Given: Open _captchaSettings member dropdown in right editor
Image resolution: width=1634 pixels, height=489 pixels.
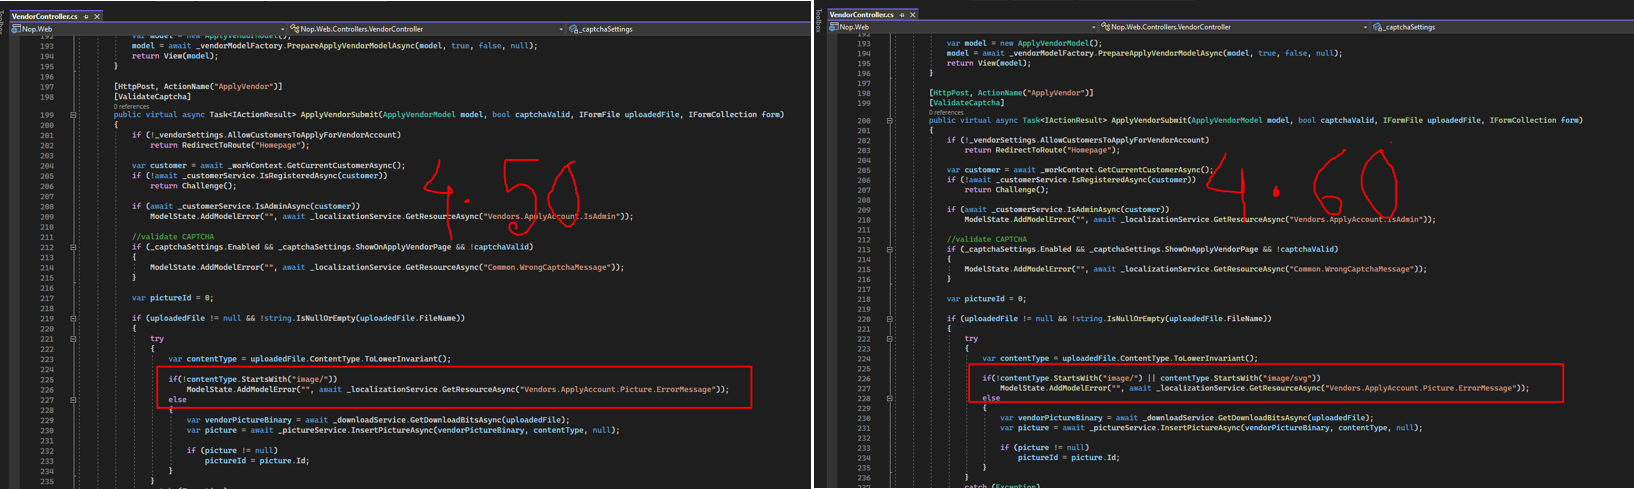Looking at the screenshot, I should (1502, 27).
